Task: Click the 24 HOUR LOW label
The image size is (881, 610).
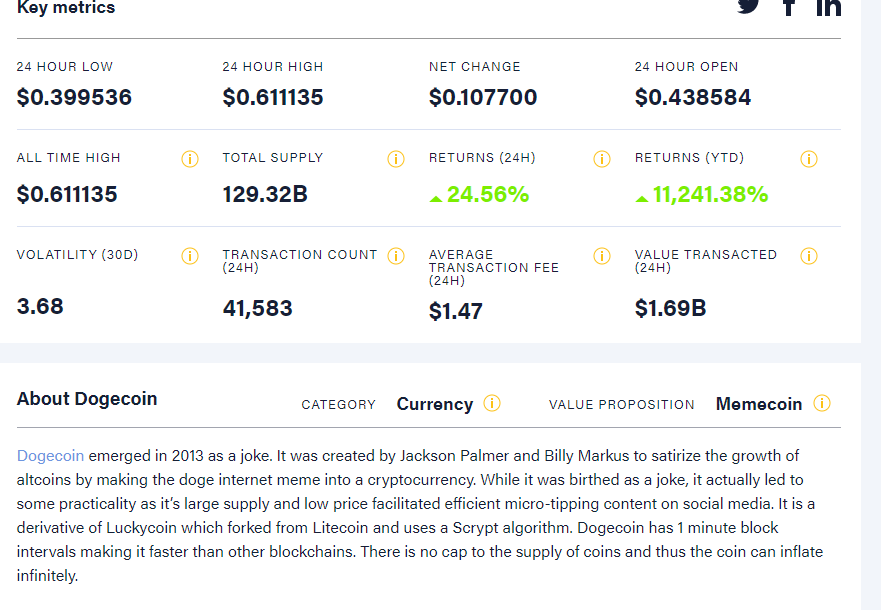Action: coord(65,67)
